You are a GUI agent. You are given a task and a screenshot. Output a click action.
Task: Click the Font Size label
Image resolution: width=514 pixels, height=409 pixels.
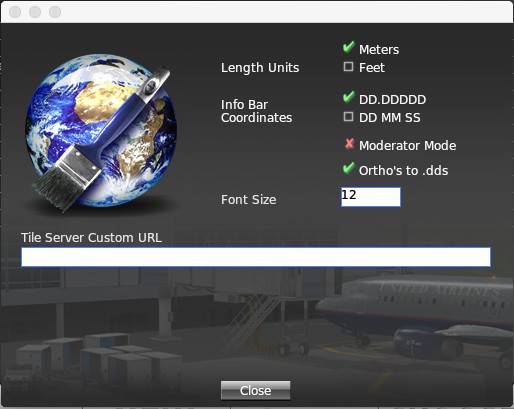click(249, 200)
